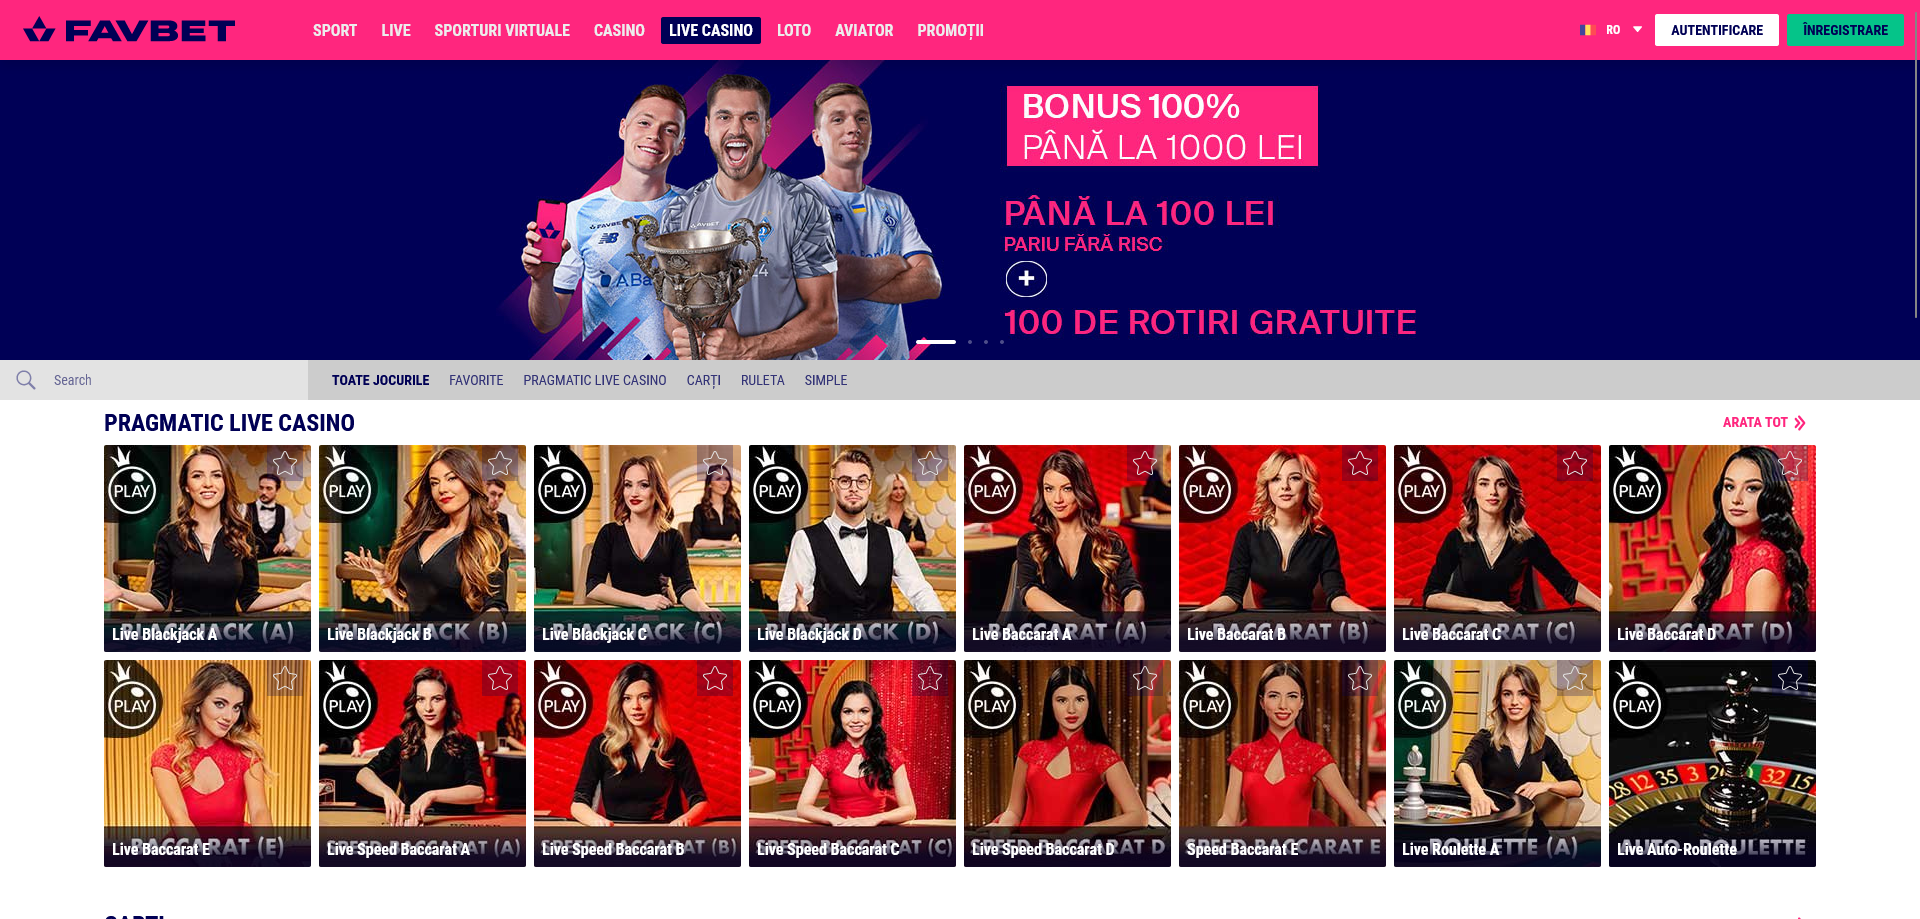
Task: Open the Ruleta category filter
Action: point(762,380)
